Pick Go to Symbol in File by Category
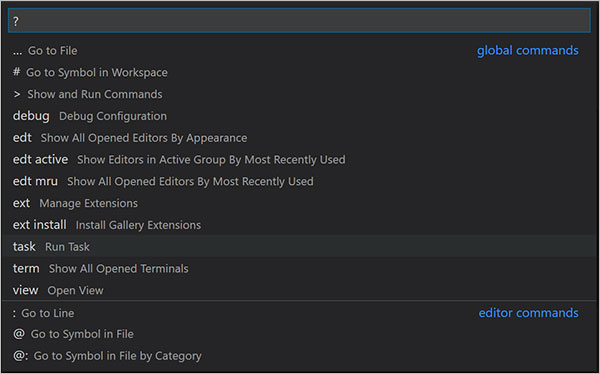600x374 pixels. click(x=299, y=356)
